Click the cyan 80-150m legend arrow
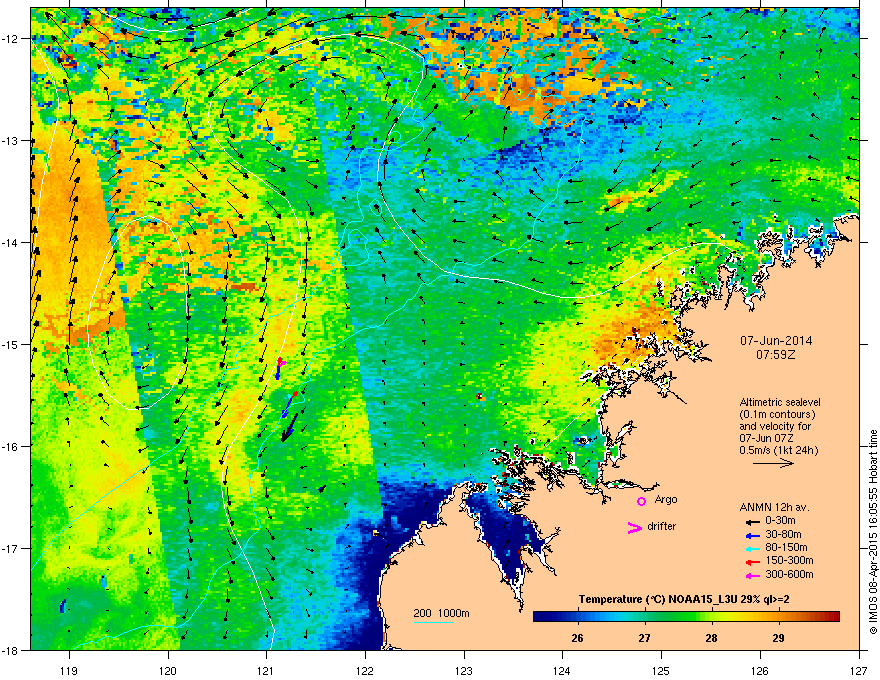 (x=752, y=548)
